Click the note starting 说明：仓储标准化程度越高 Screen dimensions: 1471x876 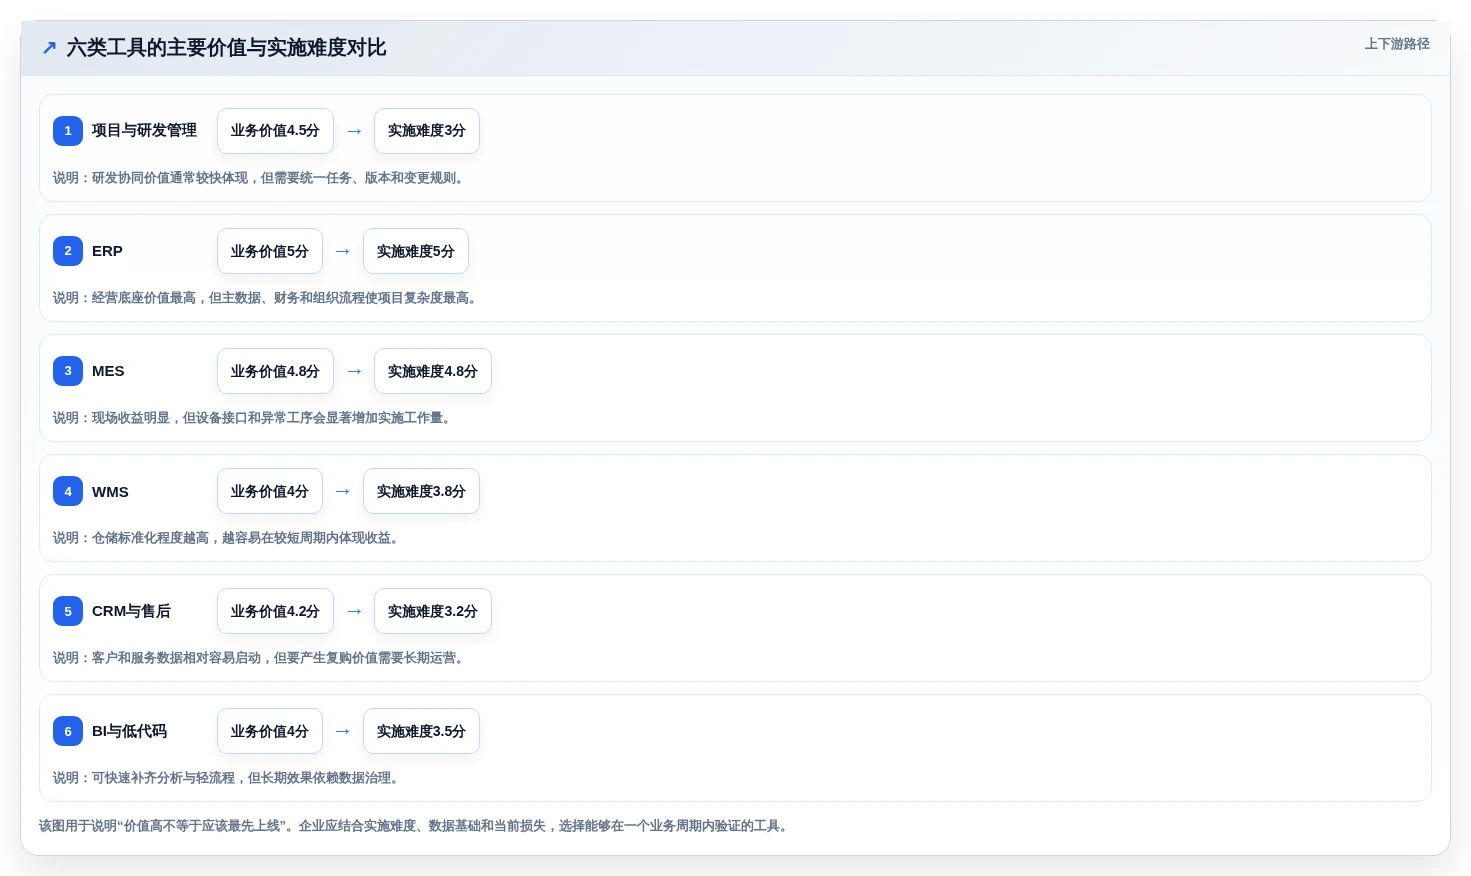tap(228, 538)
